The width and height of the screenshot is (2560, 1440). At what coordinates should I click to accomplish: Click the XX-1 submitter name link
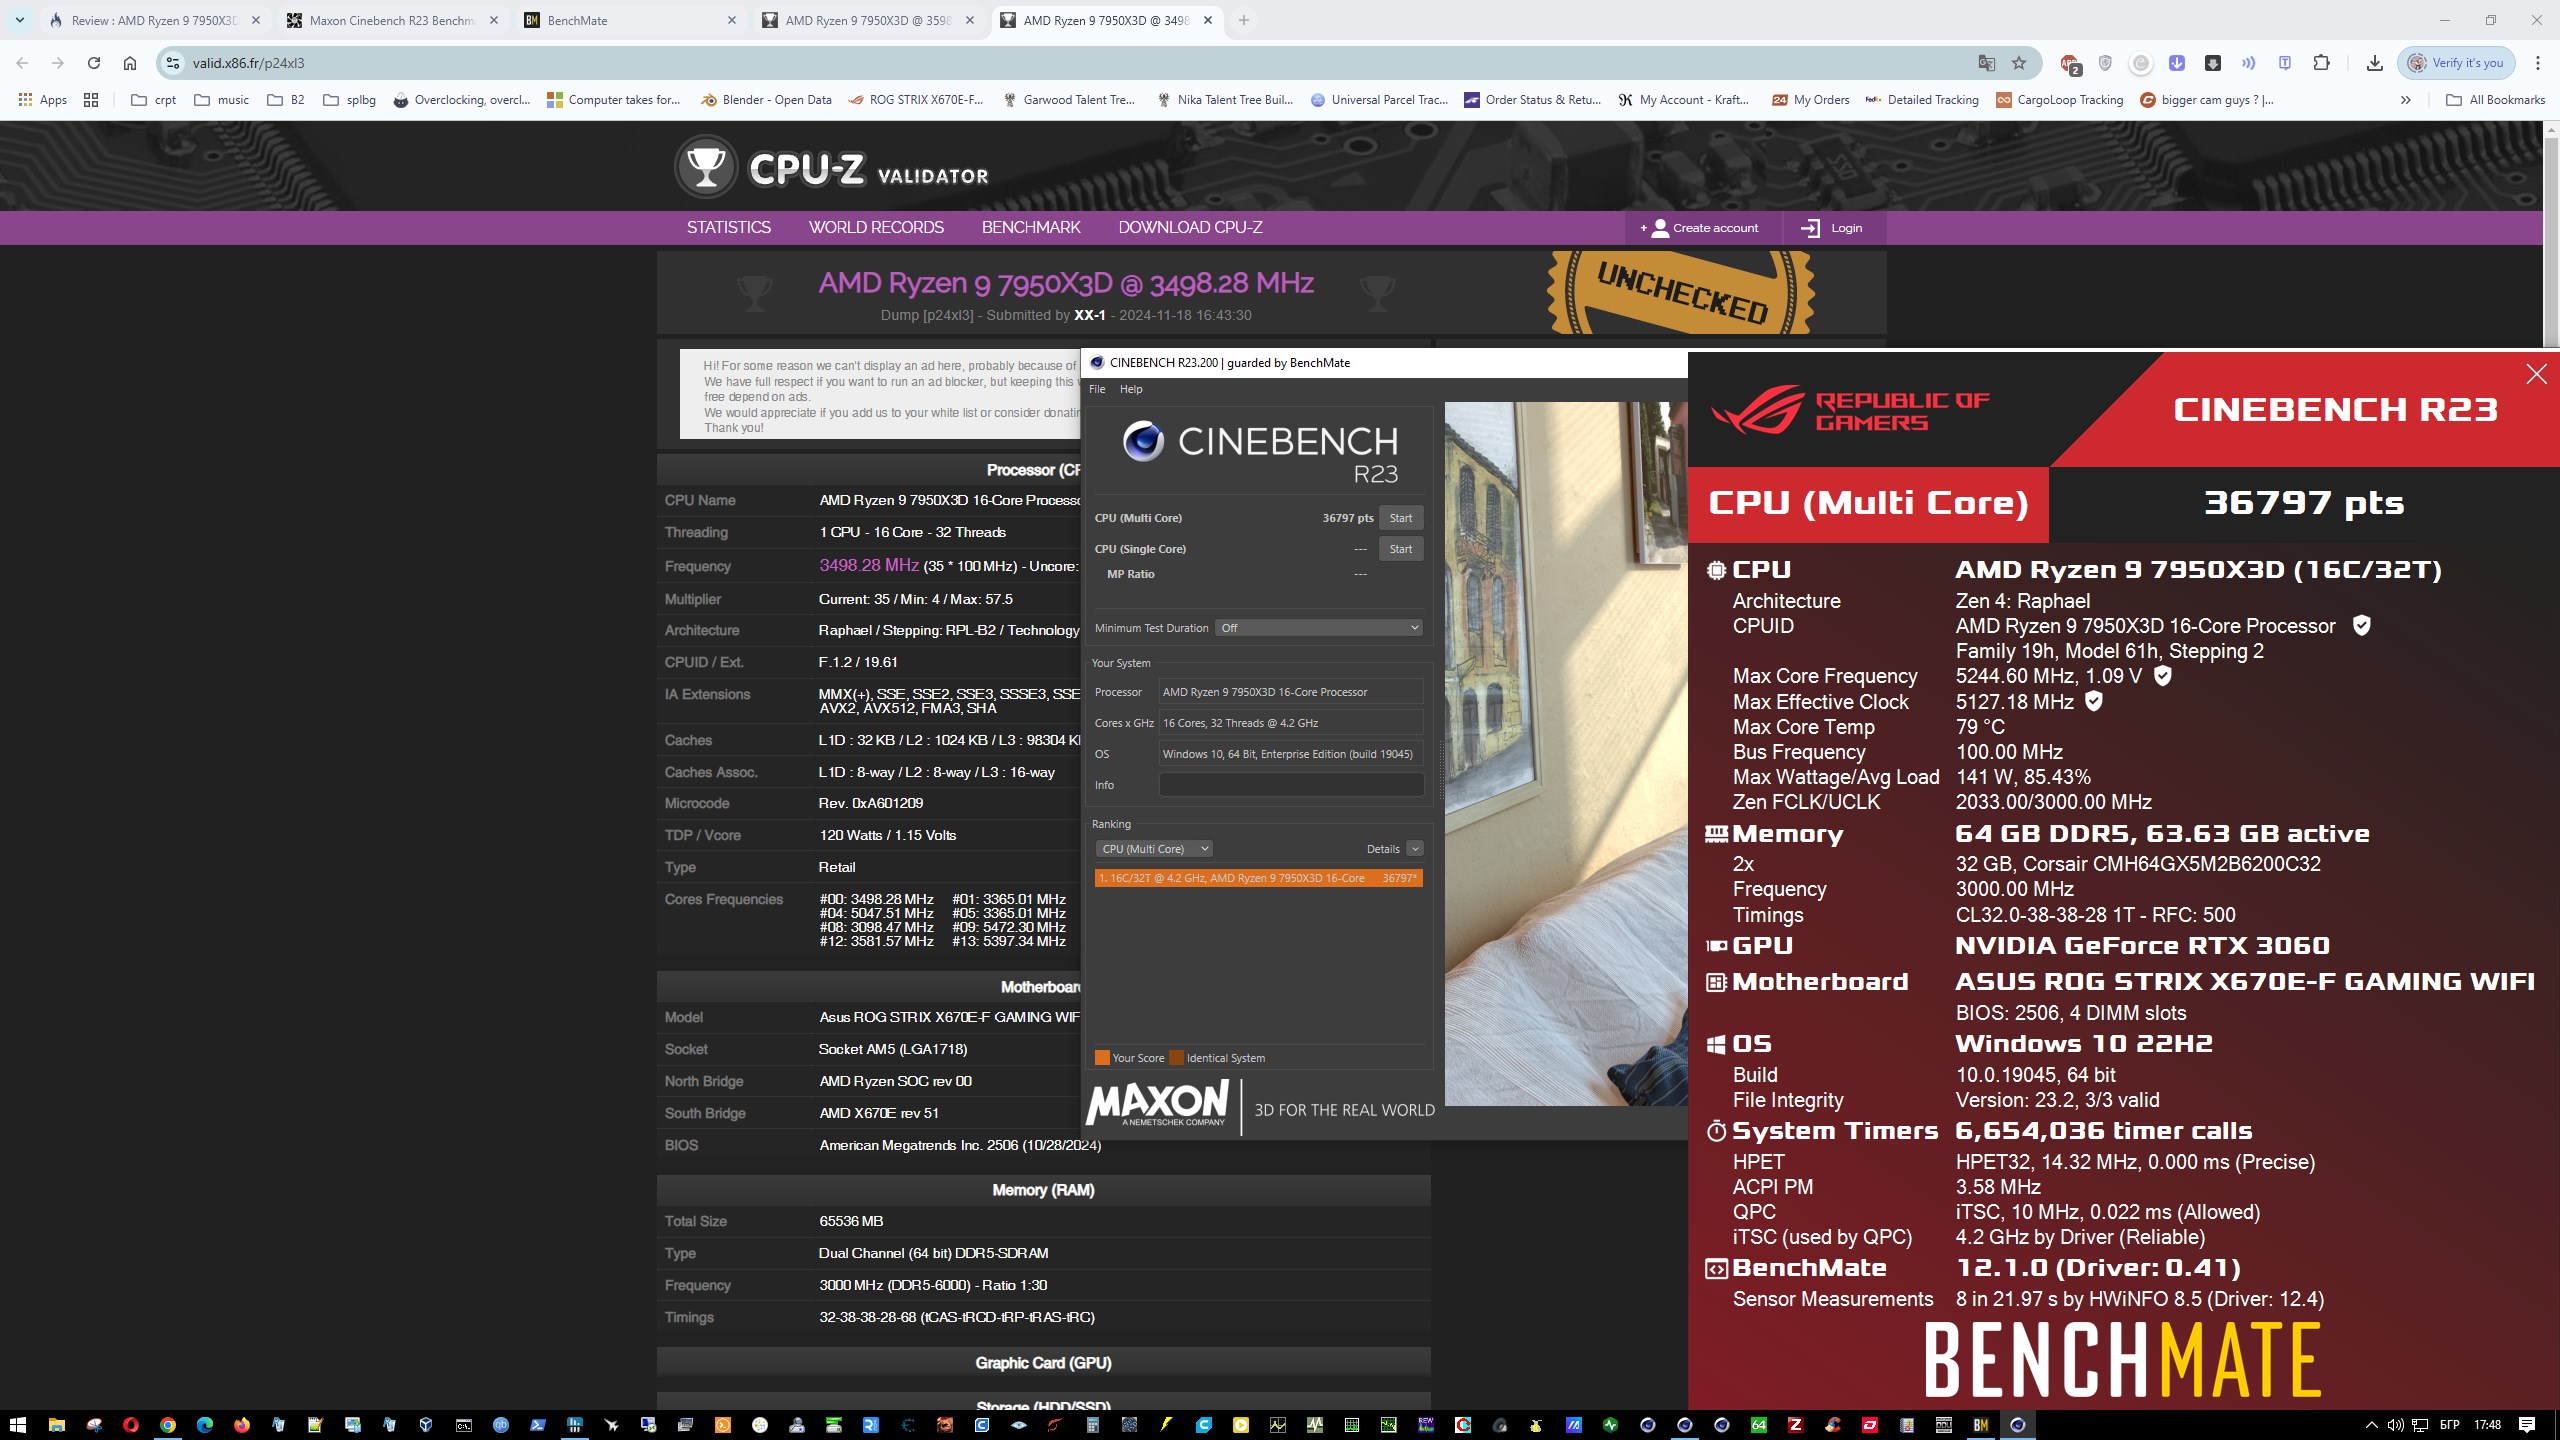point(1089,315)
